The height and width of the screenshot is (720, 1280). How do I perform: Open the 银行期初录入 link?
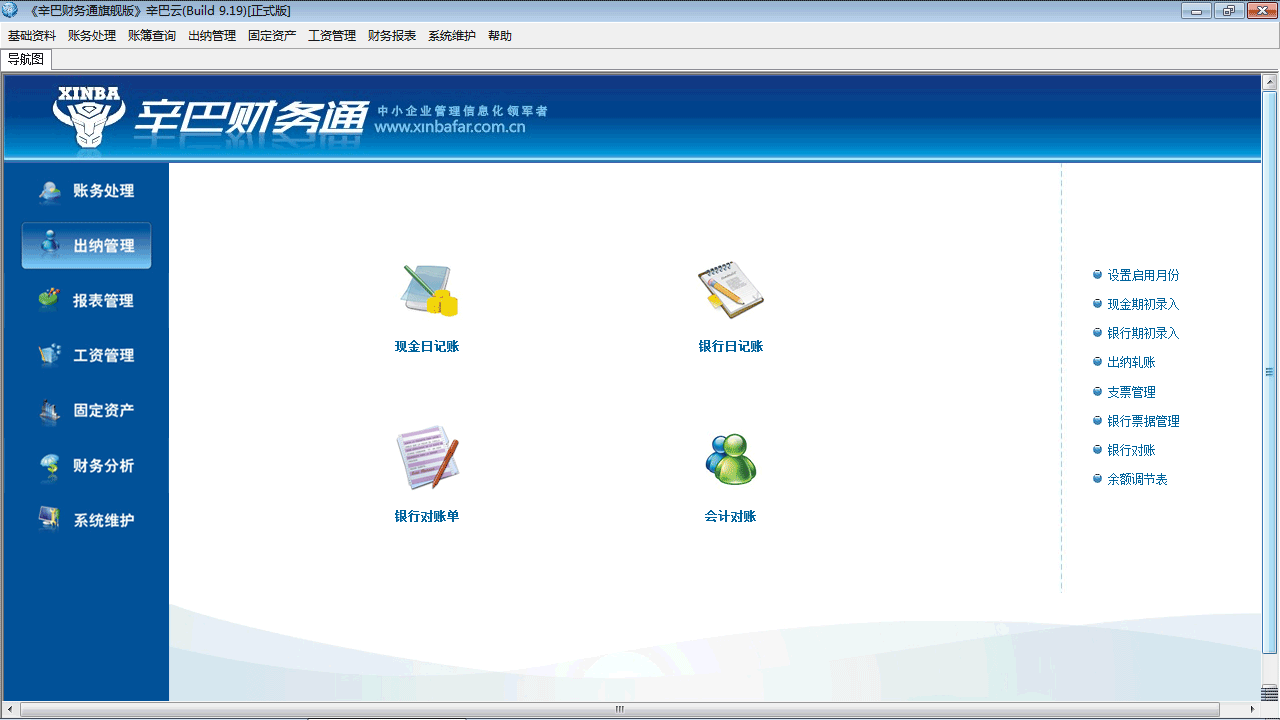(1143, 333)
